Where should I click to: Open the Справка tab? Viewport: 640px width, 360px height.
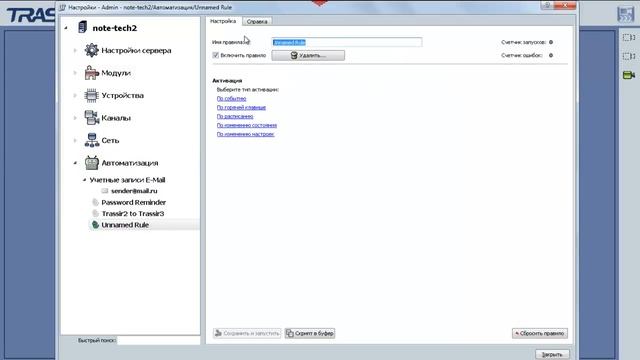pyautogui.click(x=257, y=22)
